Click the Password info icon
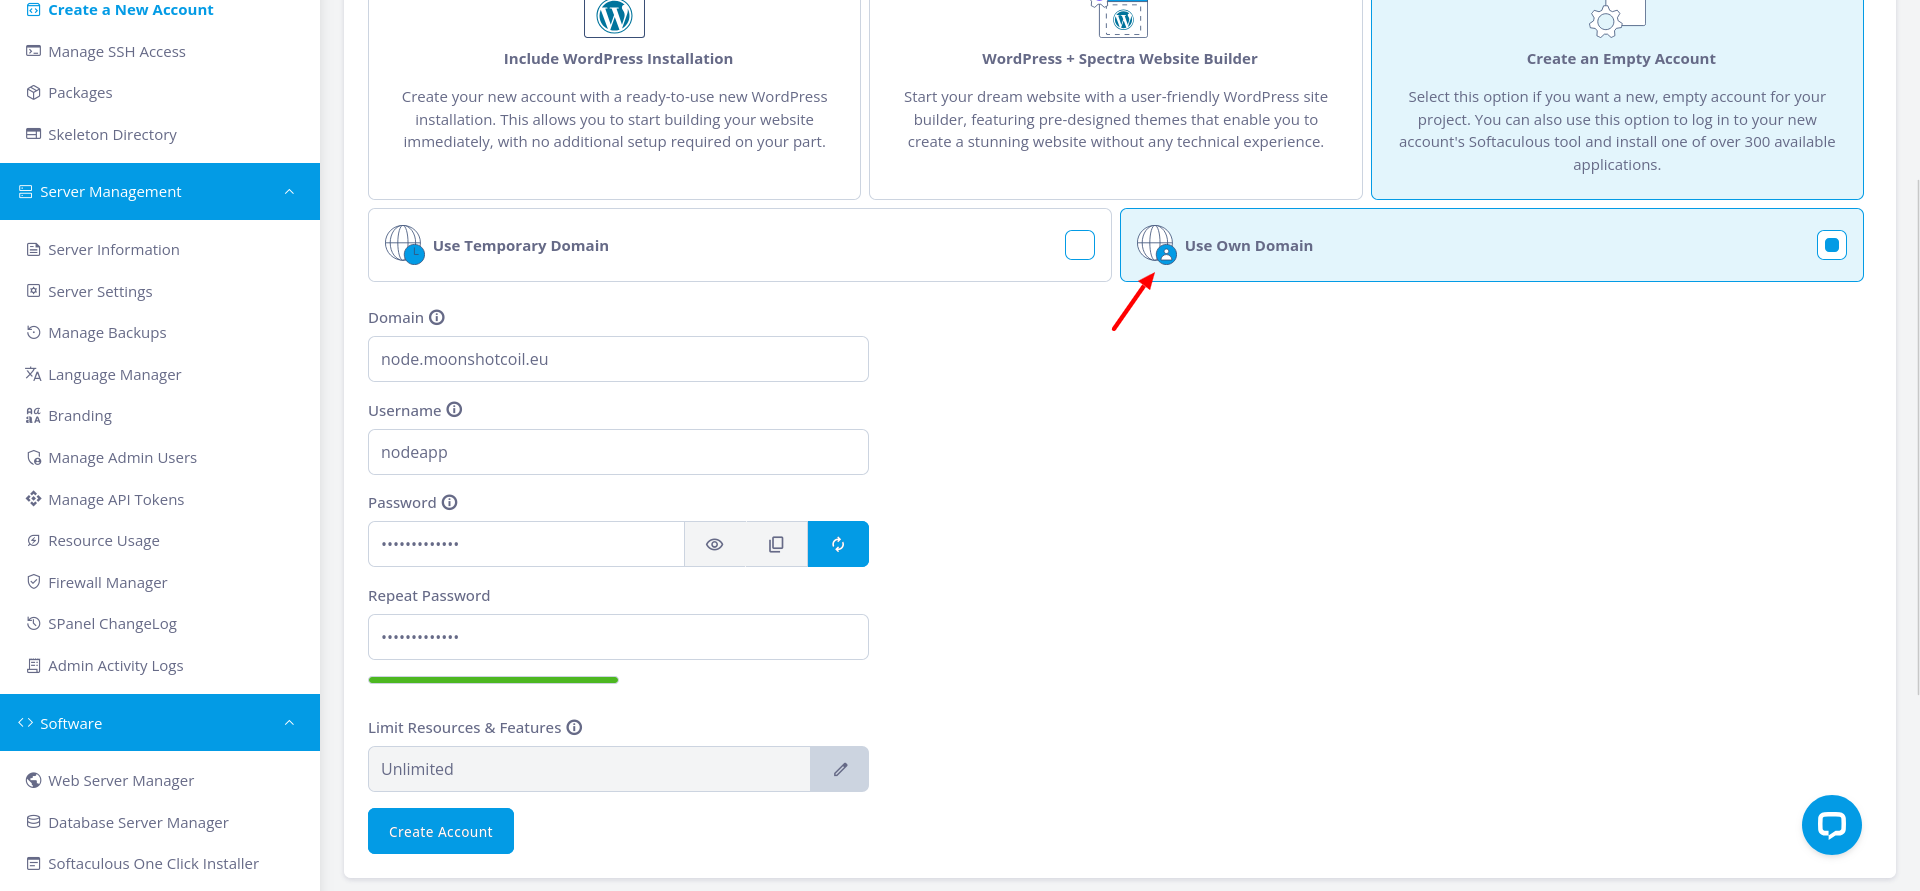The image size is (1920, 891). click(x=450, y=502)
